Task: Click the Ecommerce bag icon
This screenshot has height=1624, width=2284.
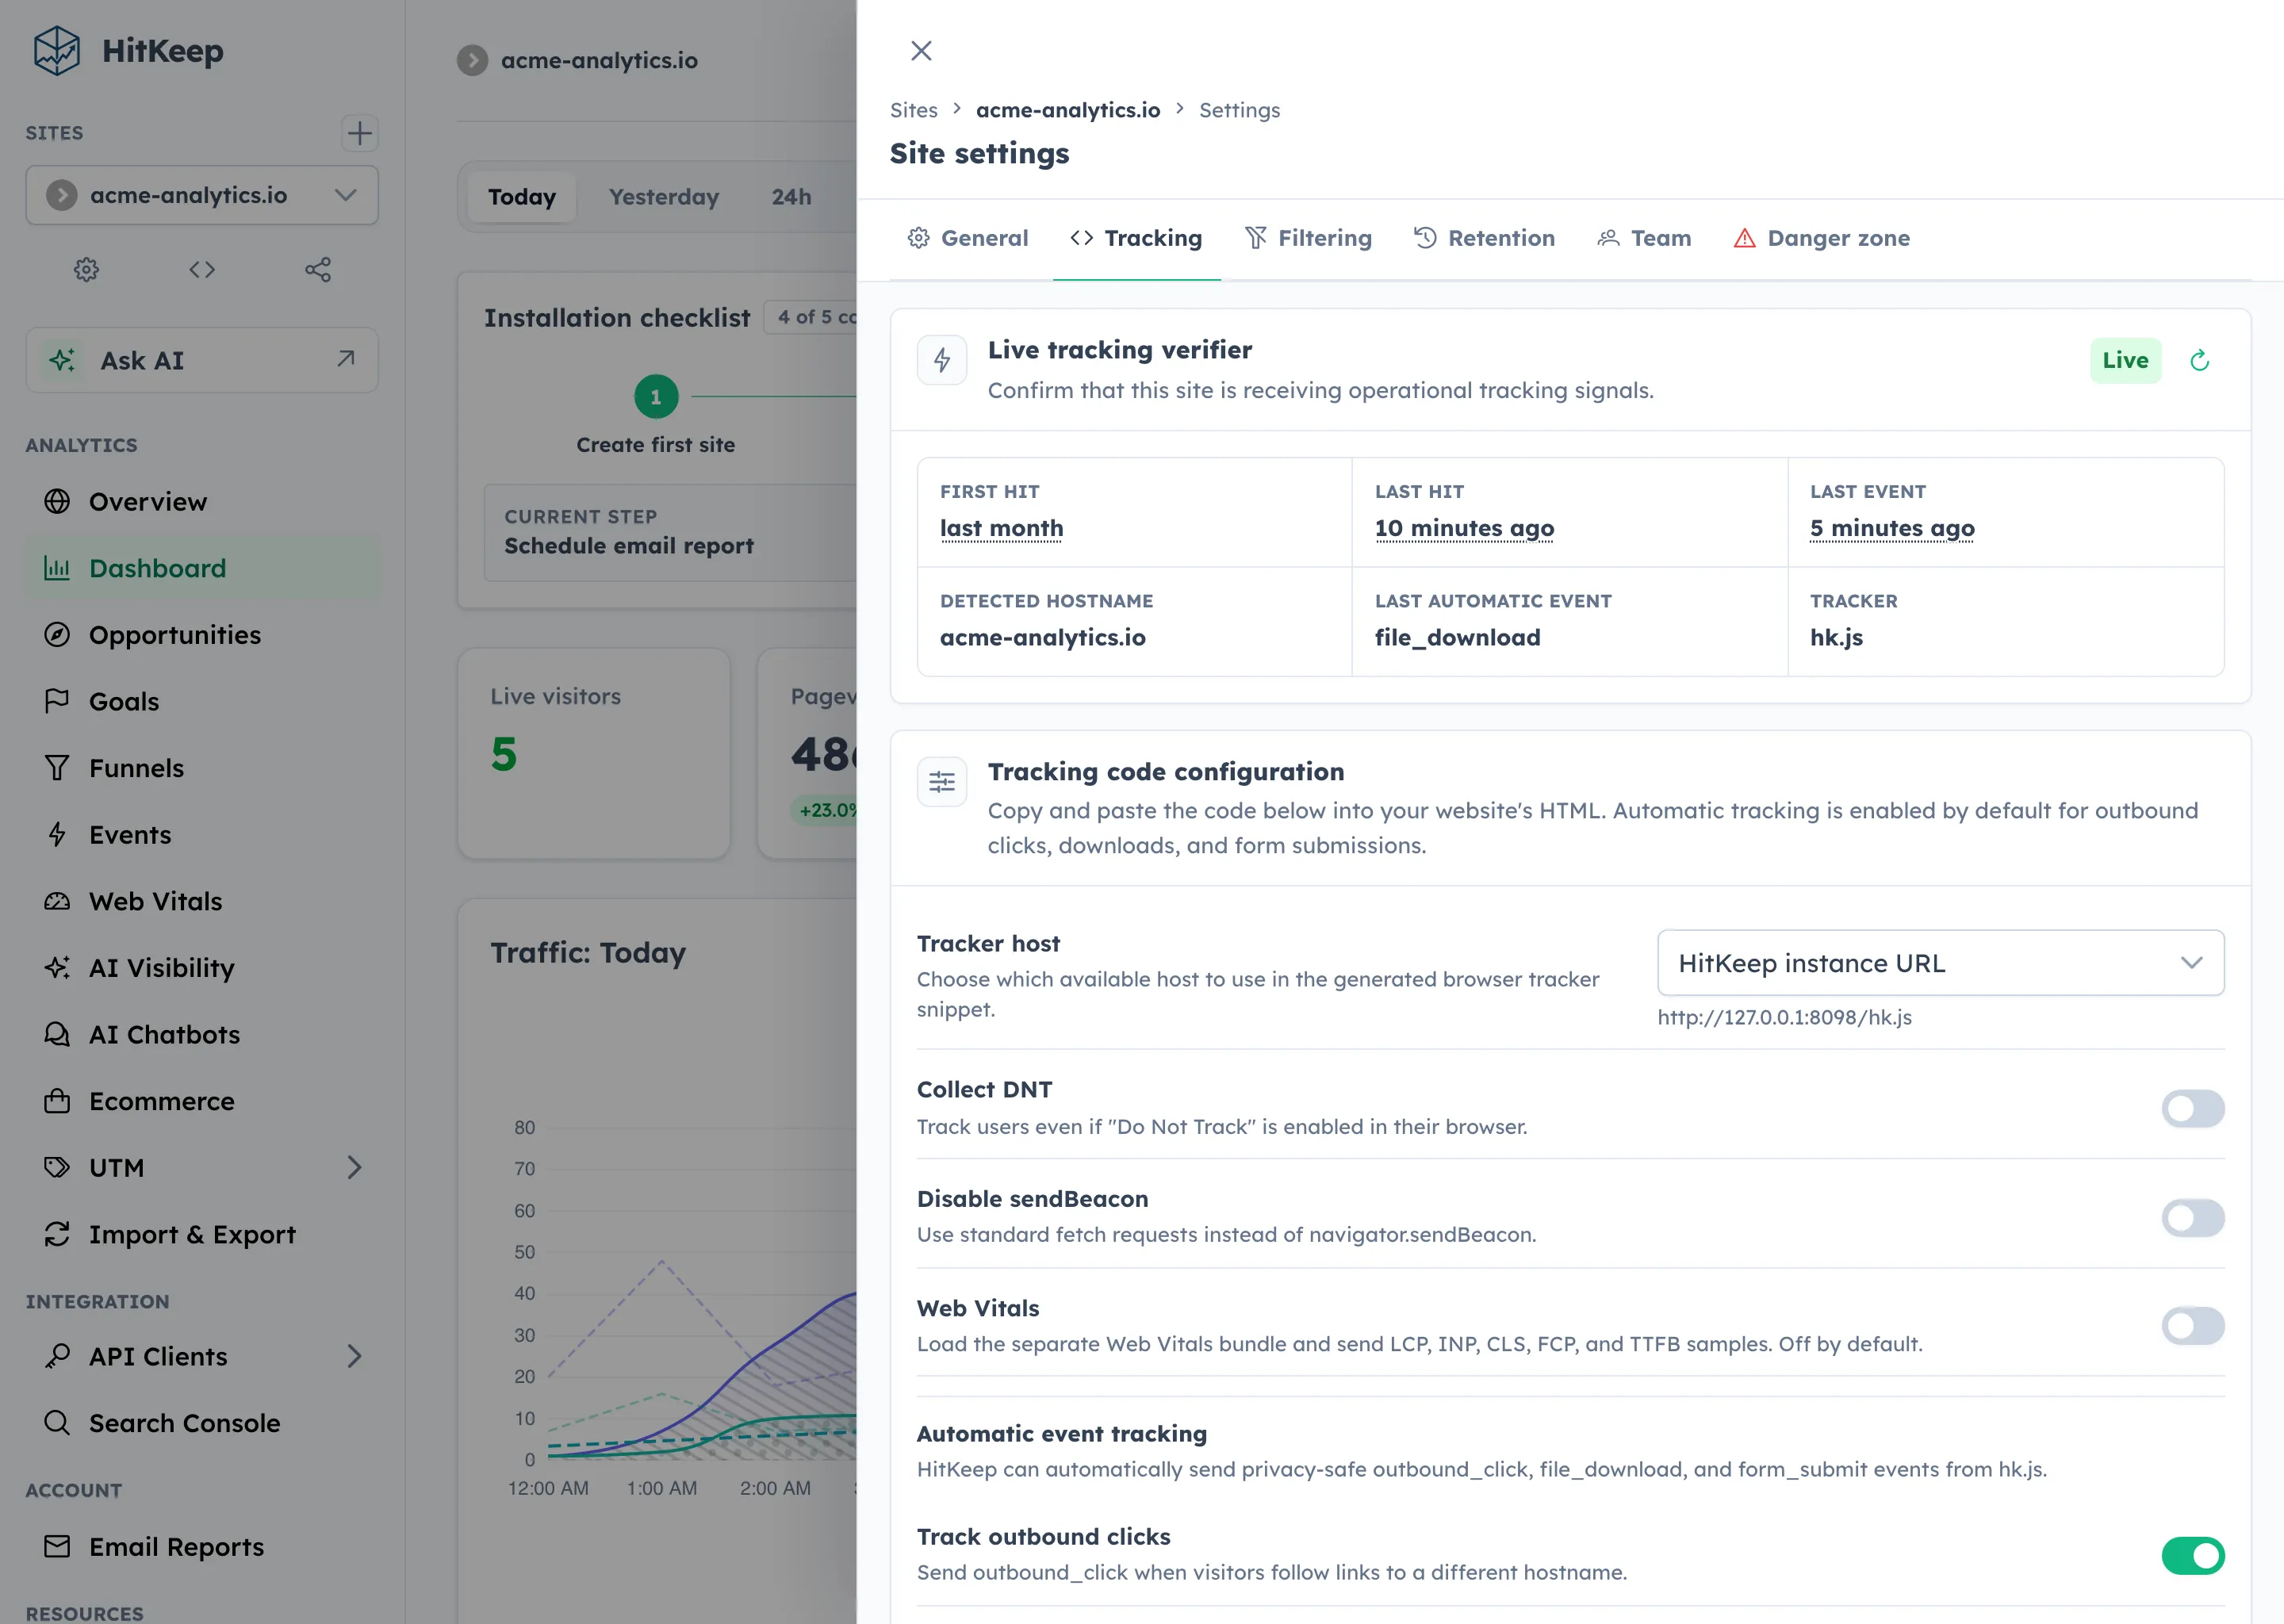Action: pos(57,1101)
